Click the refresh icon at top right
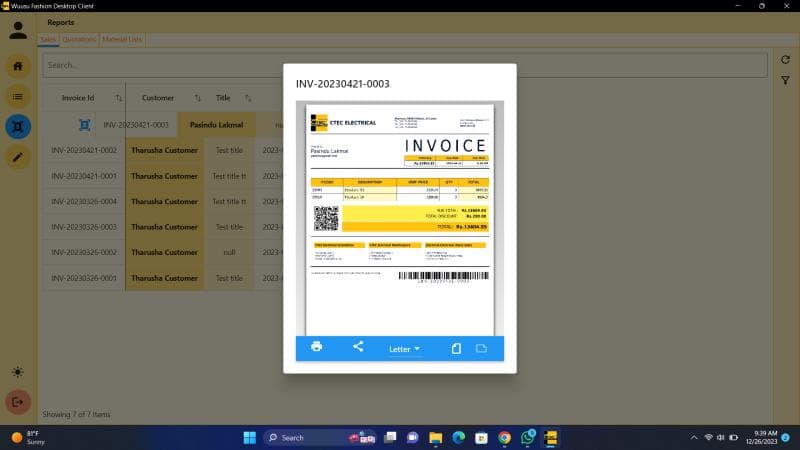This screenshot has height=450, width=800. point(785,60)
